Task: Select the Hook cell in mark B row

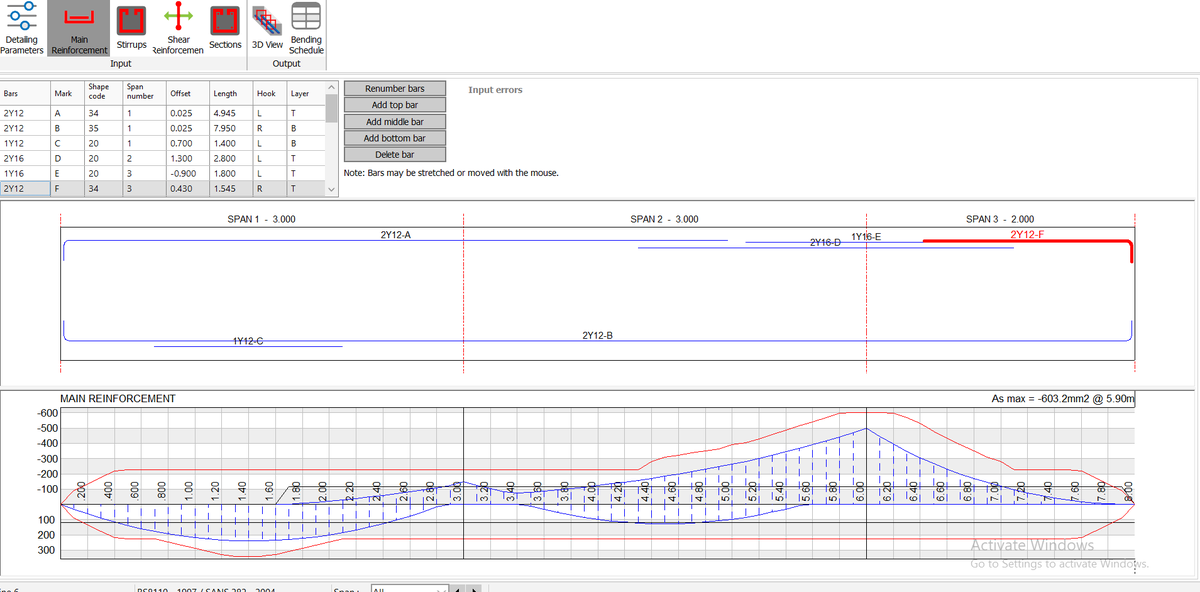Action: click(269, 129)
